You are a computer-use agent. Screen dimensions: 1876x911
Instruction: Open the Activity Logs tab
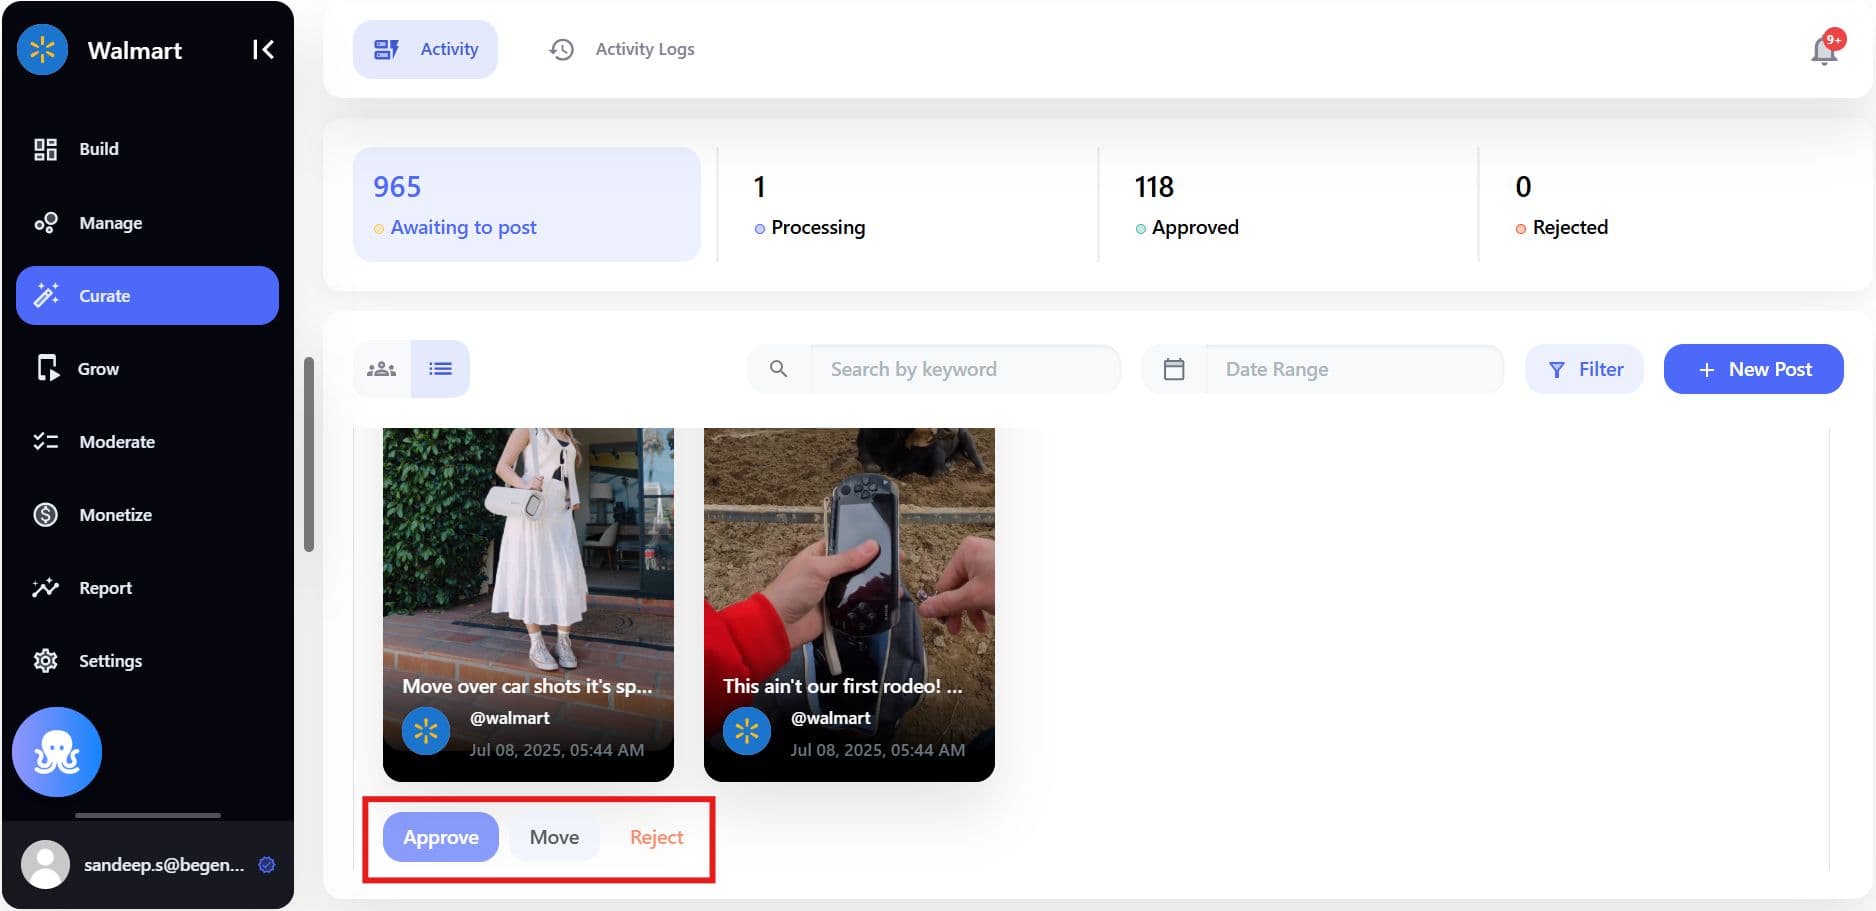pyautogui.click(x=621, y=49)
